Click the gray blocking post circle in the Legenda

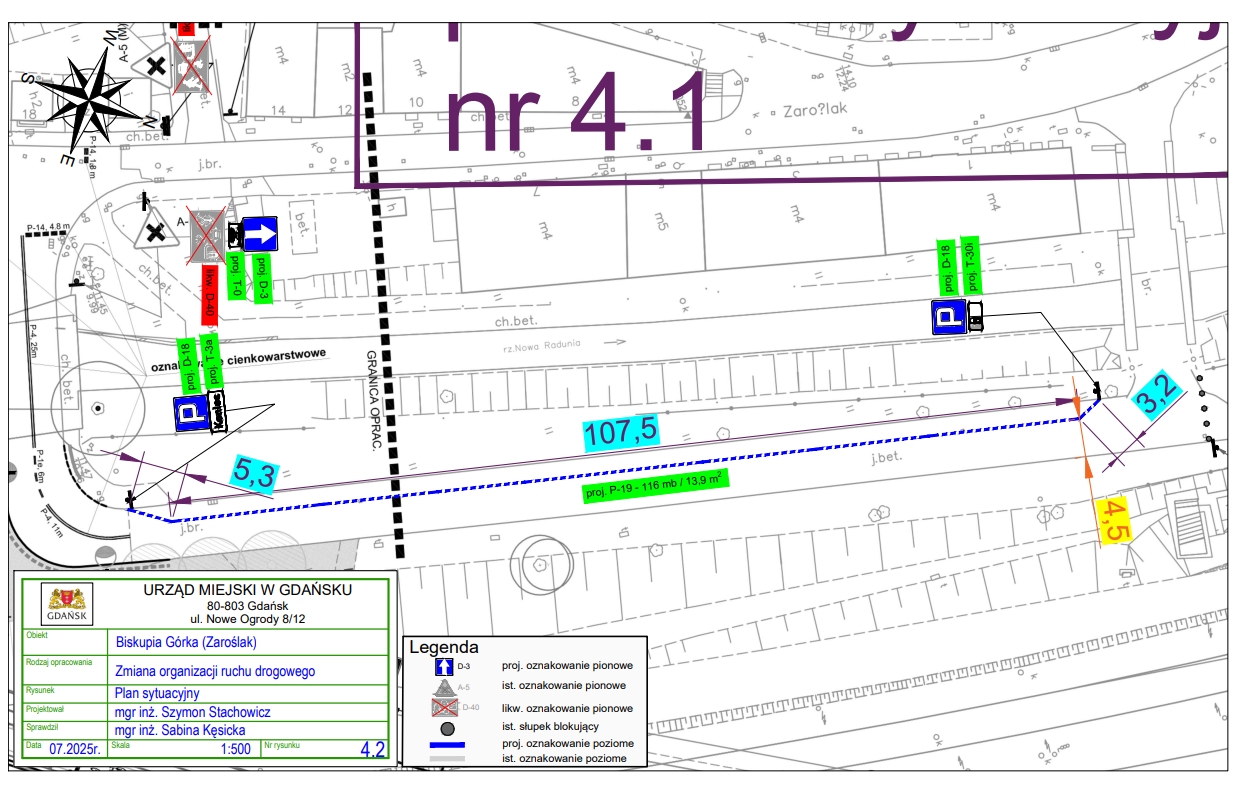click(x=446, y=728)
